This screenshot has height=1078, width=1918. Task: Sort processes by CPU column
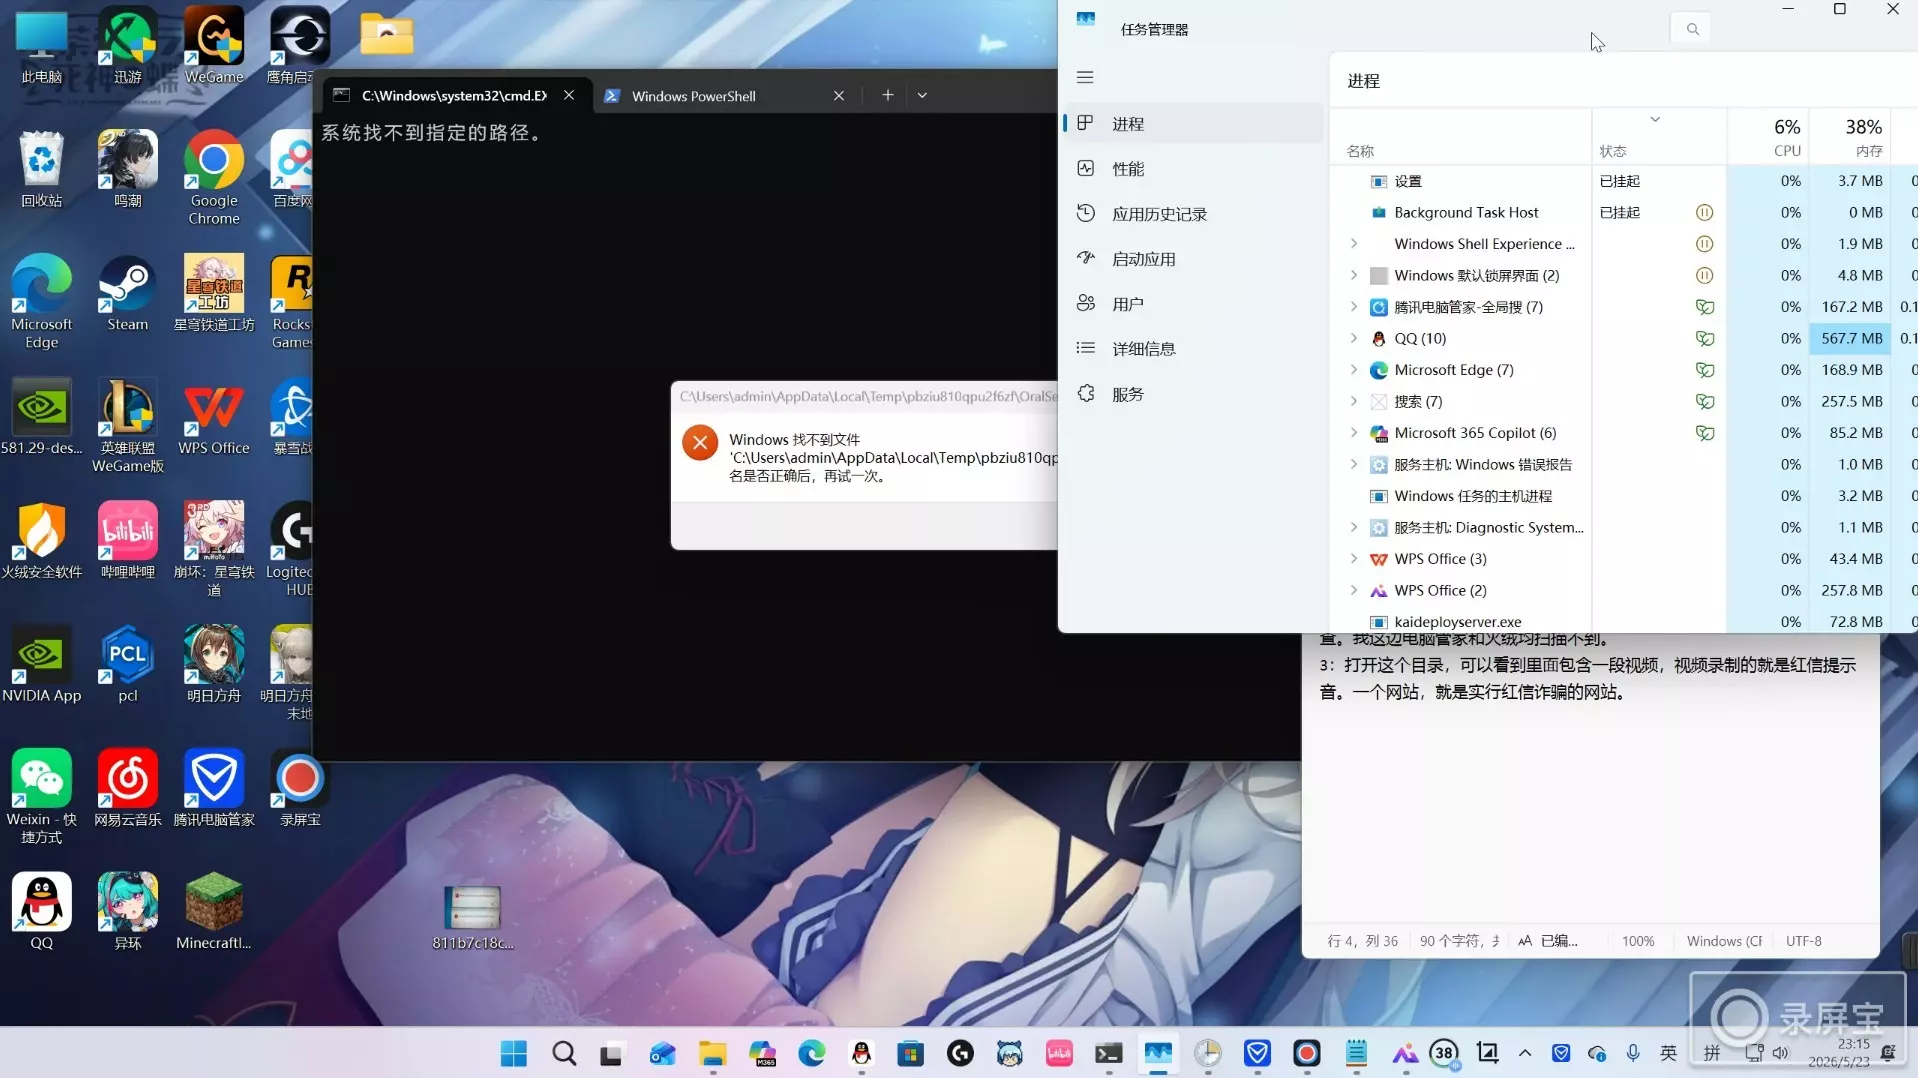point(1767,137)
